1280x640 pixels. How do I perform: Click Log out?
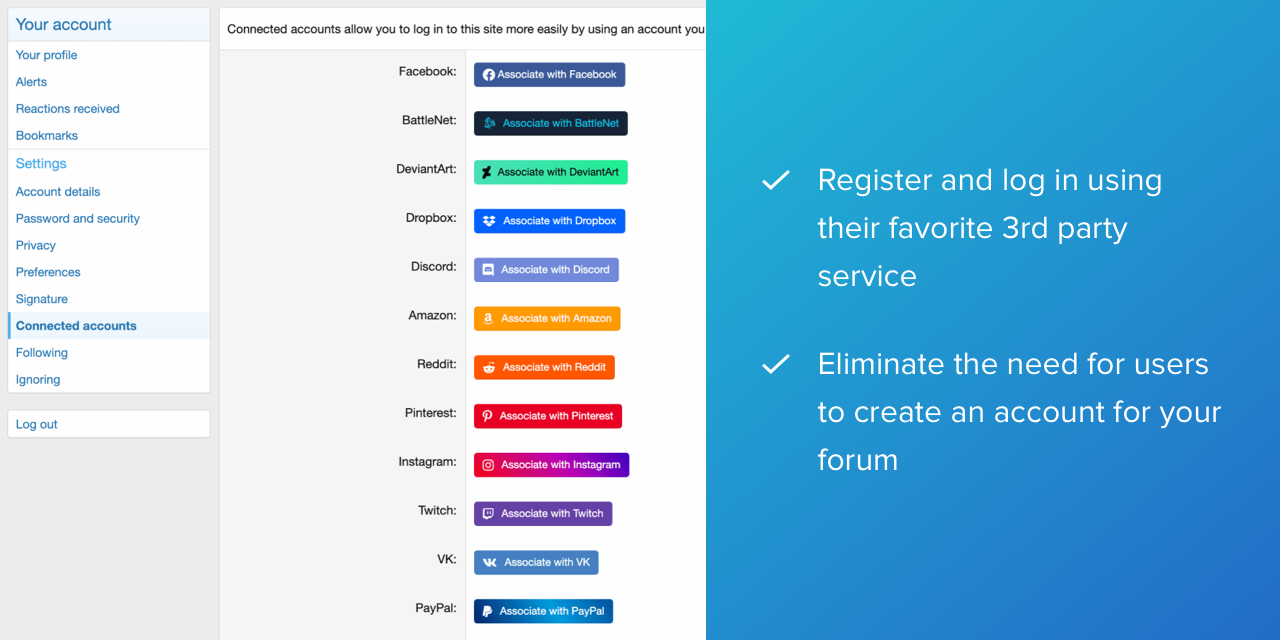tap(37, 424)
